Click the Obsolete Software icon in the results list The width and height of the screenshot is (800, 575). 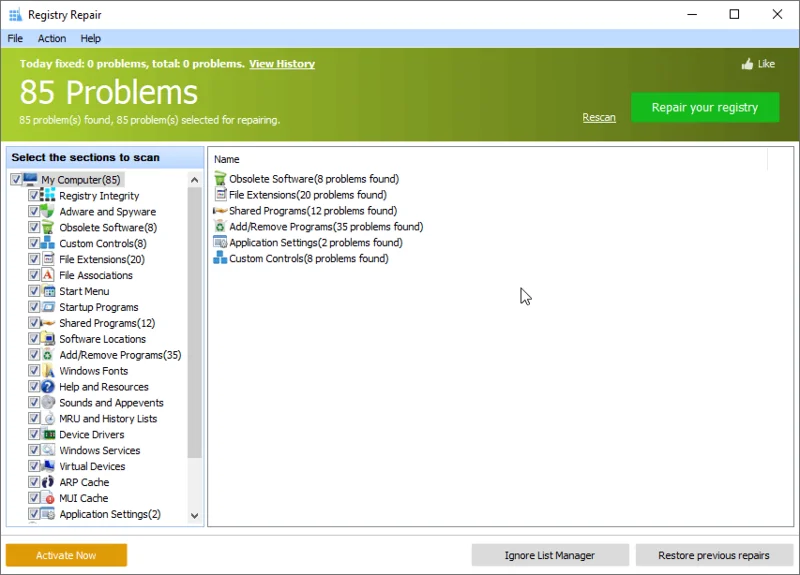click(220, 179)
